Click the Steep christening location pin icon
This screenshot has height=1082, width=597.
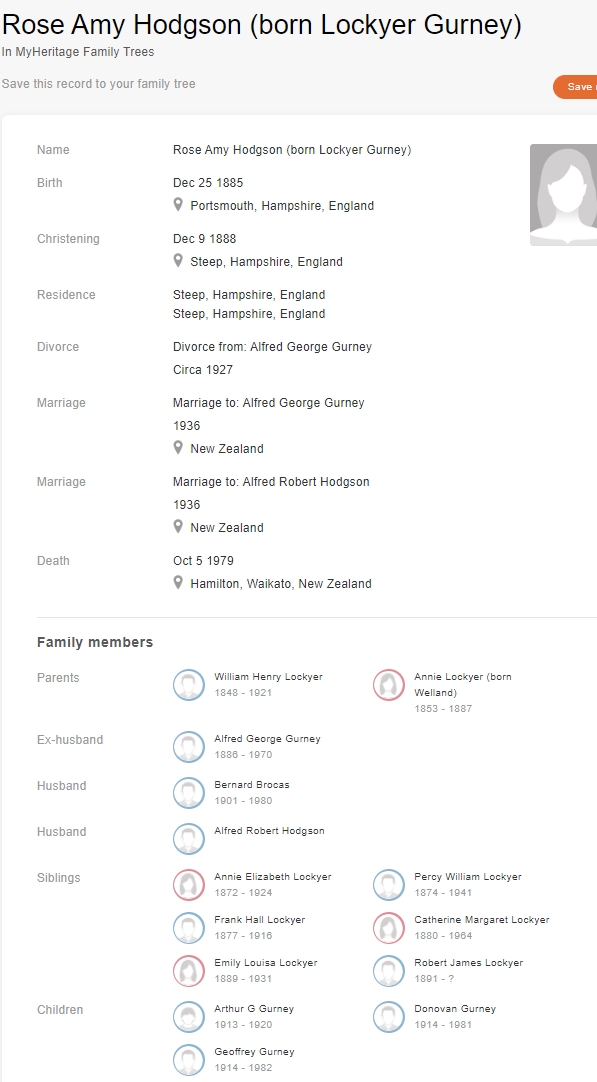point(178,261)
